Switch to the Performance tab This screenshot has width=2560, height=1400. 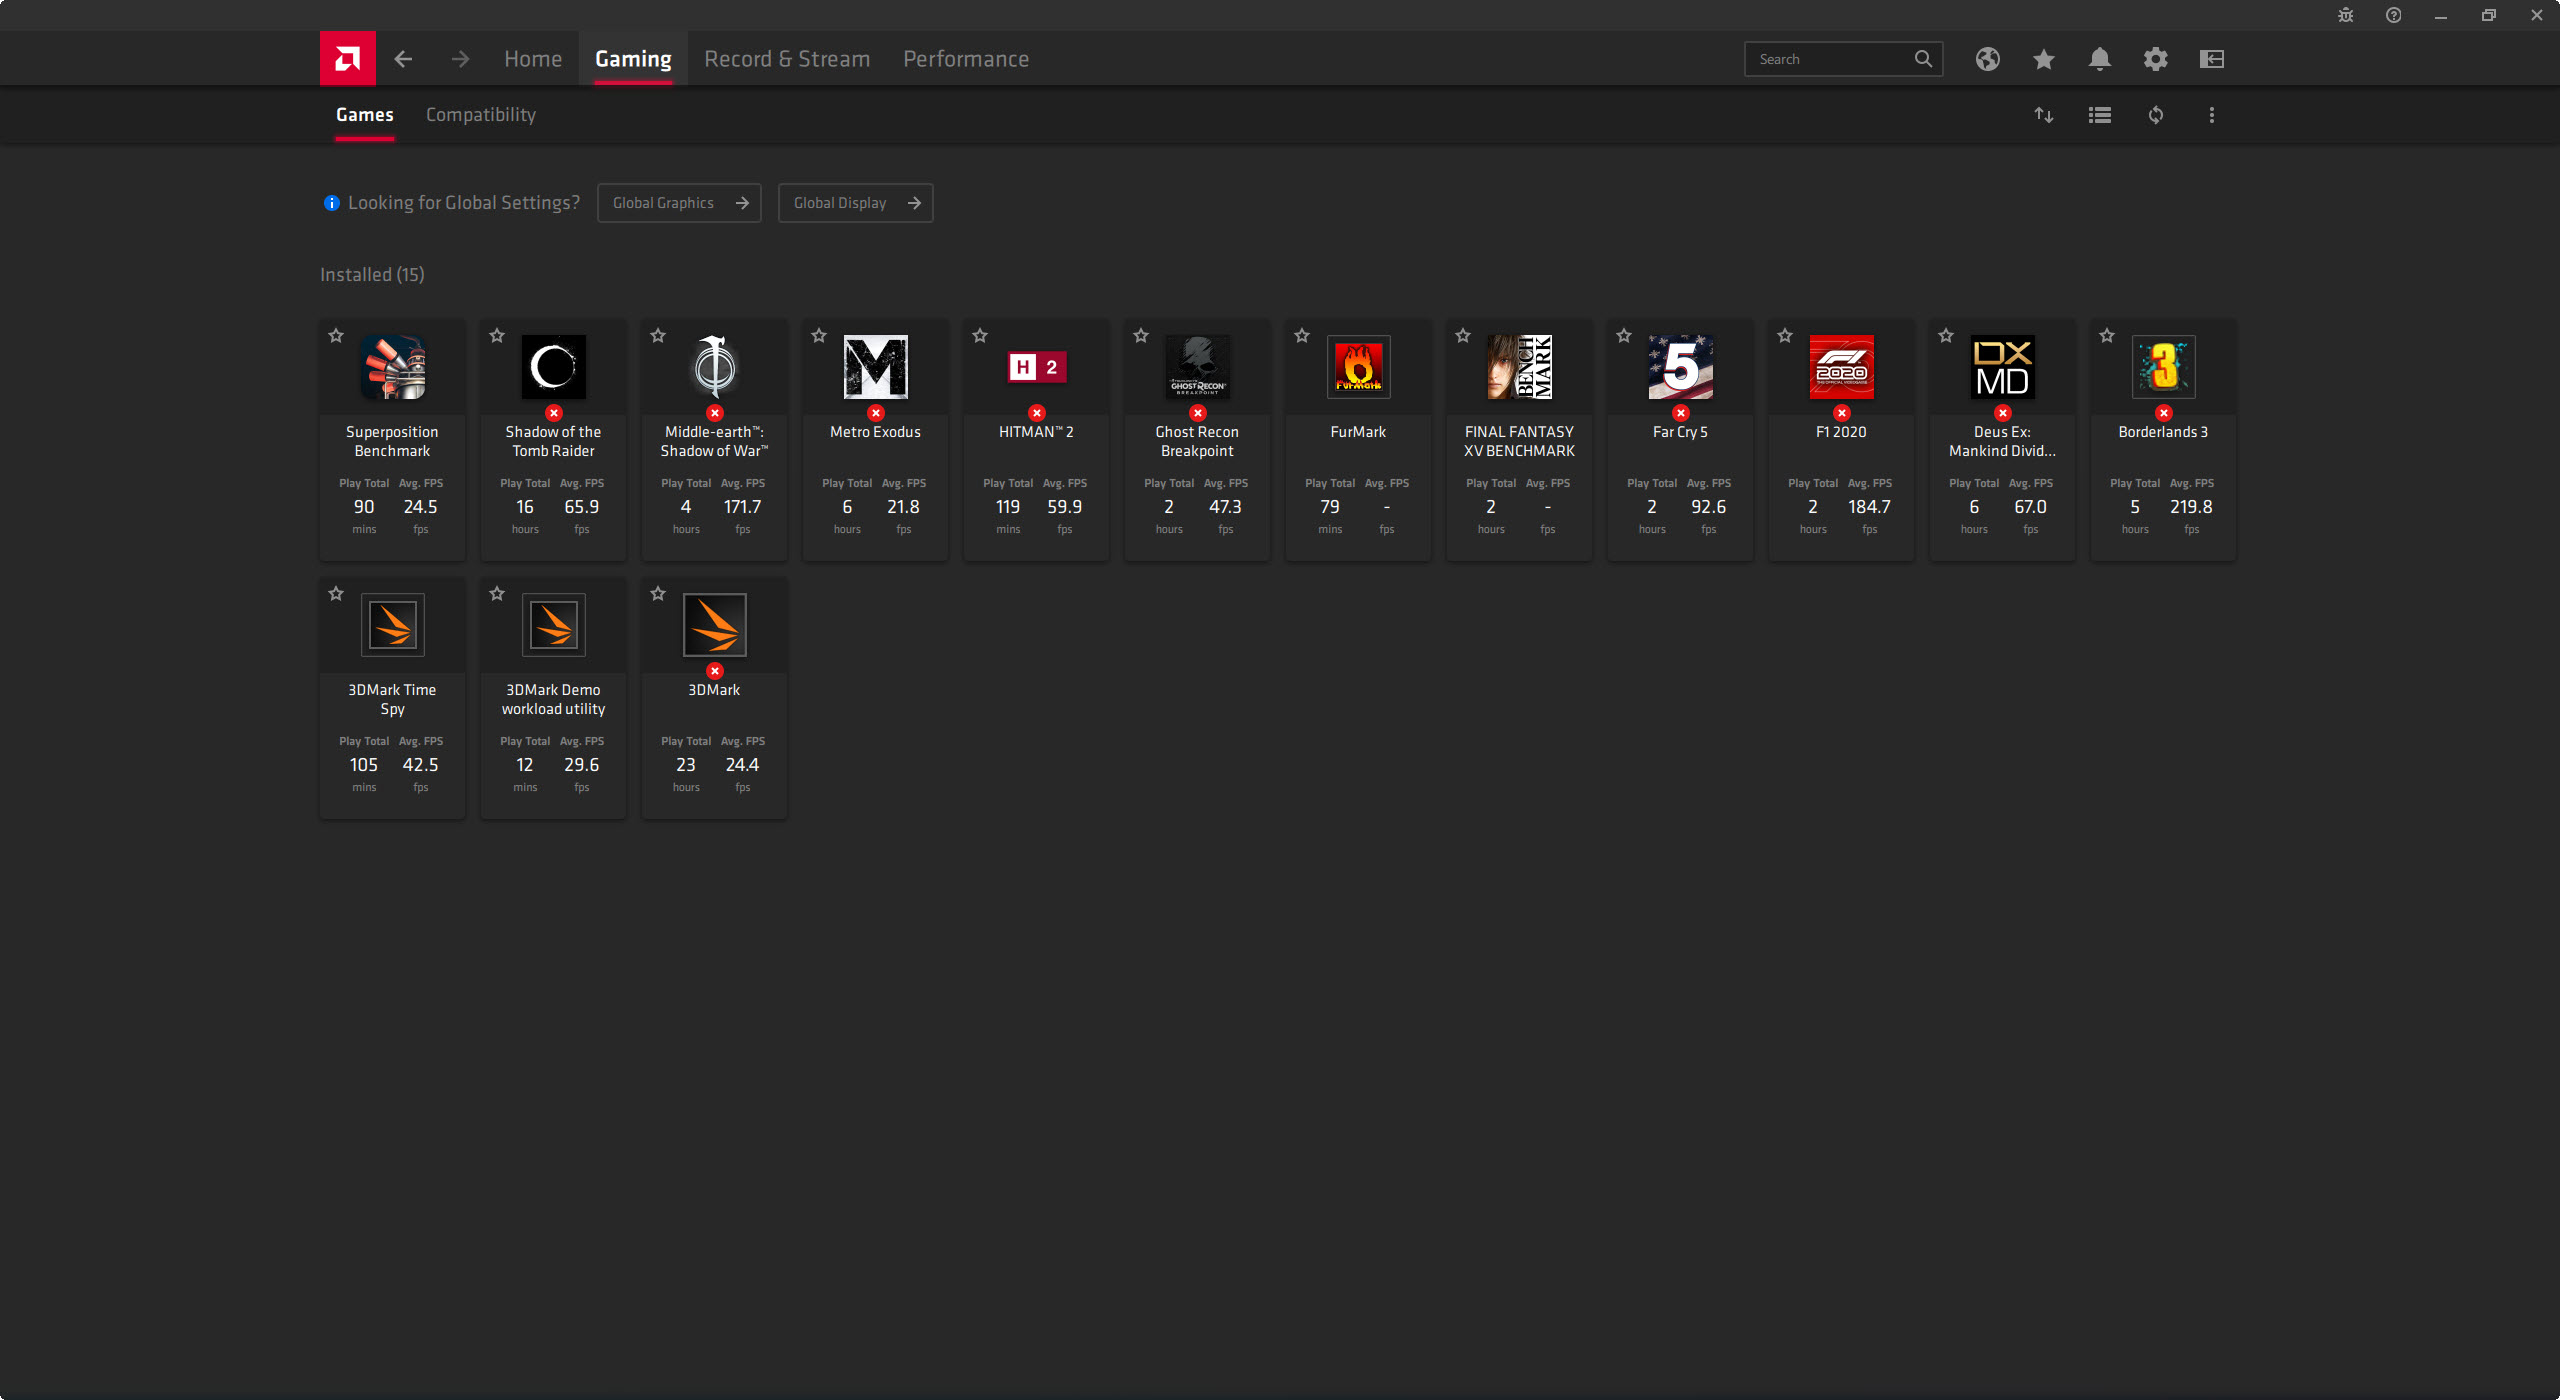point(966,59)
